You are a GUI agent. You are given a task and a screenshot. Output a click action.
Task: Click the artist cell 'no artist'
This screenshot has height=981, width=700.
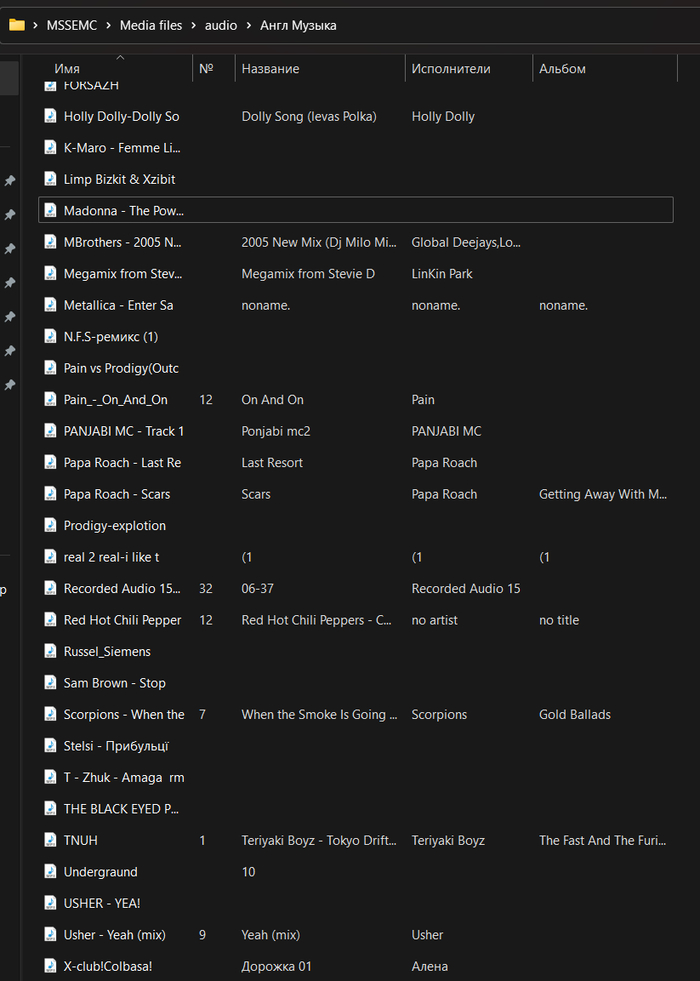pos(434,620)
